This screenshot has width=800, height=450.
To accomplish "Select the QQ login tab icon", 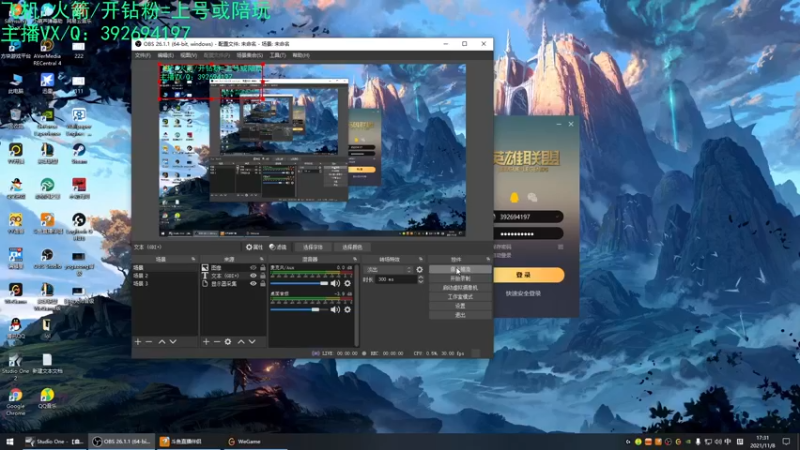I will click(514, 197).
